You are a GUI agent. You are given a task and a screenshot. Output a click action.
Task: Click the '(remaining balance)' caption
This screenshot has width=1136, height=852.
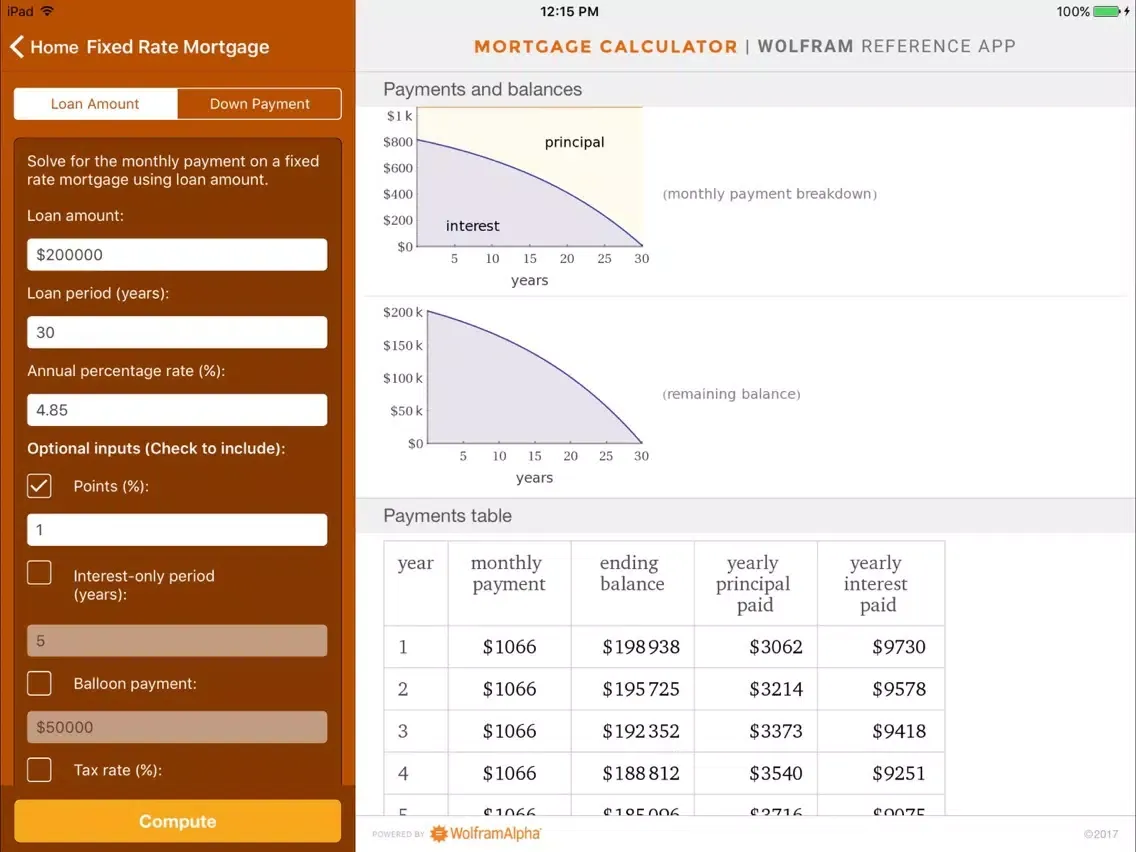[731, 394]
